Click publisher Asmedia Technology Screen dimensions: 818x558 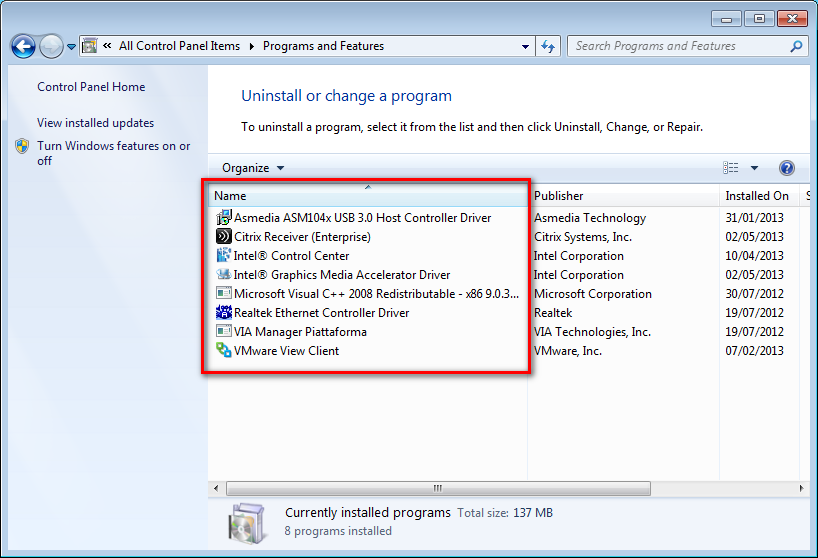pos(590,217)
